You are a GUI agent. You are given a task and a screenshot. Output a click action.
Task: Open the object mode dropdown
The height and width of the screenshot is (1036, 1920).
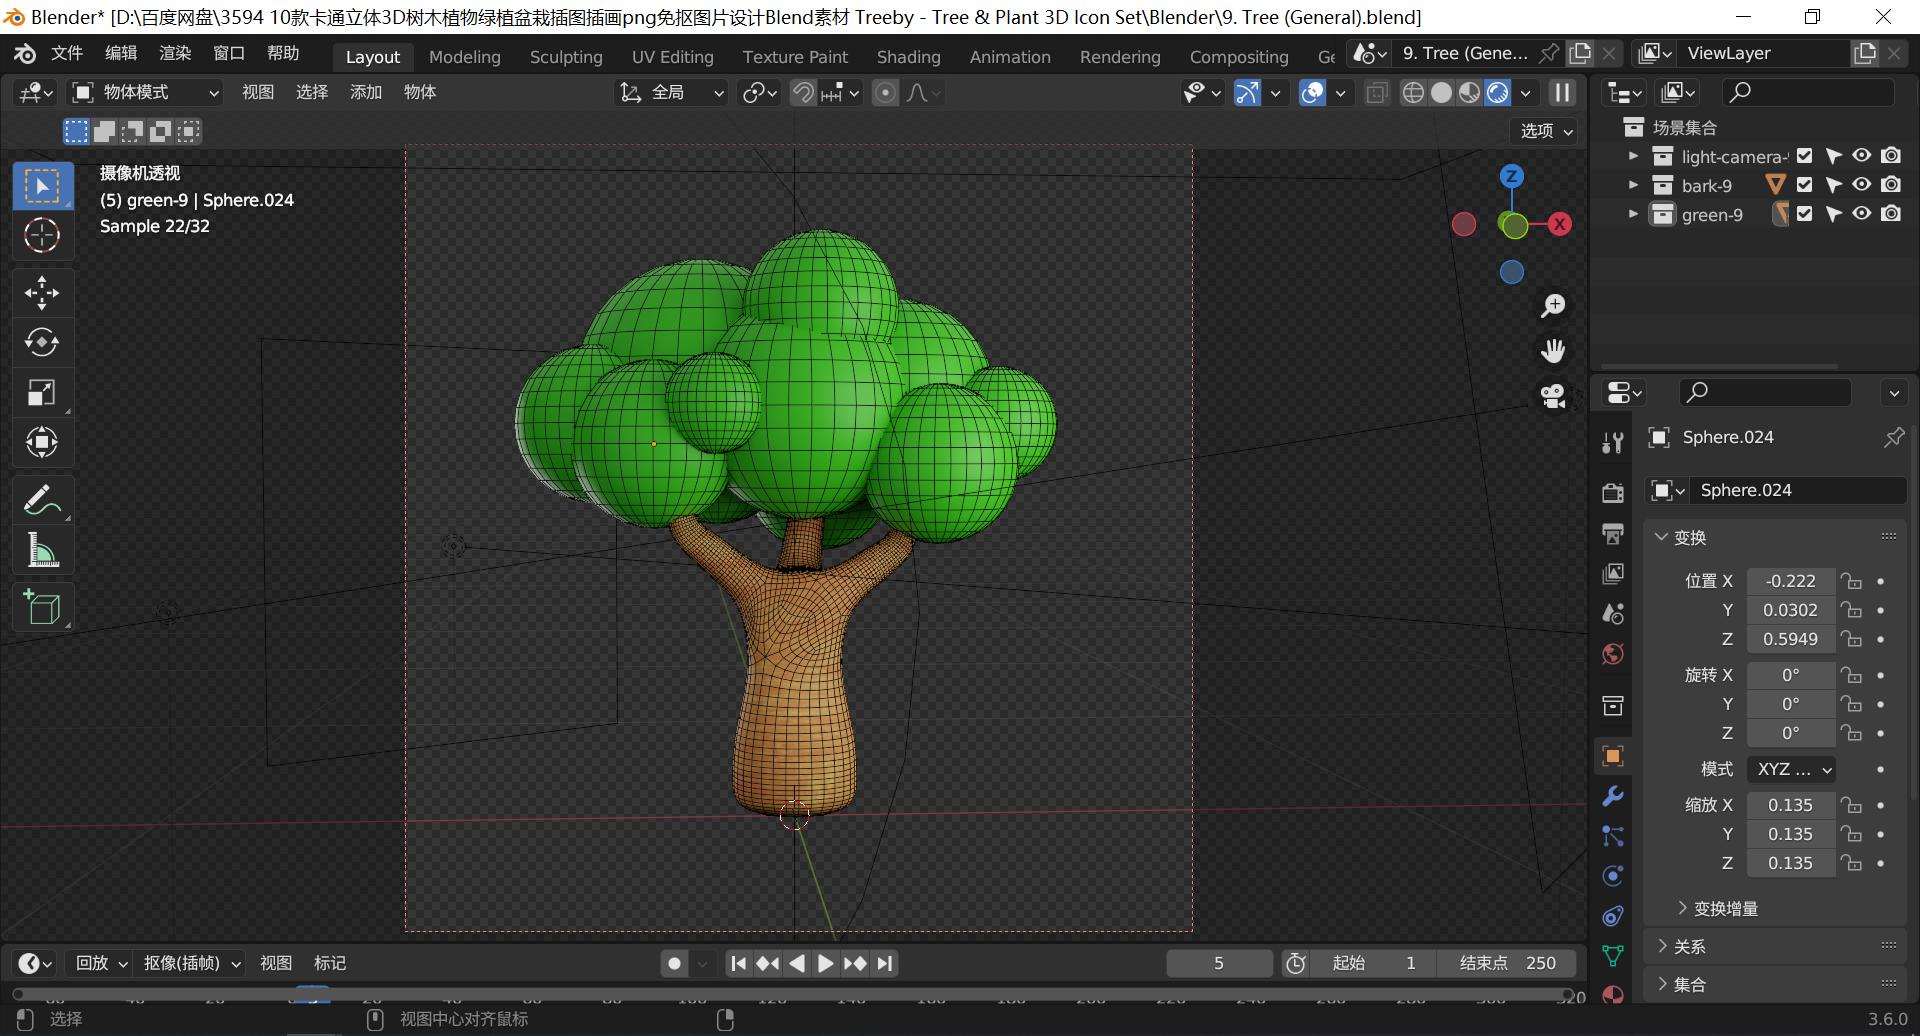[145, 93]
